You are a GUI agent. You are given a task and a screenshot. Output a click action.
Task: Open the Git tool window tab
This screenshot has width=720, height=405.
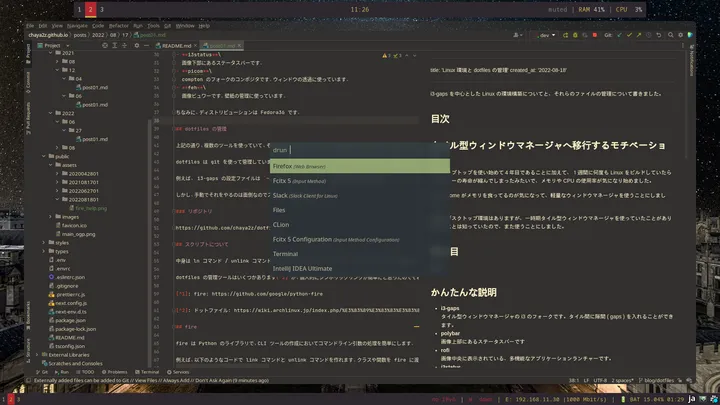coord(42,372)
